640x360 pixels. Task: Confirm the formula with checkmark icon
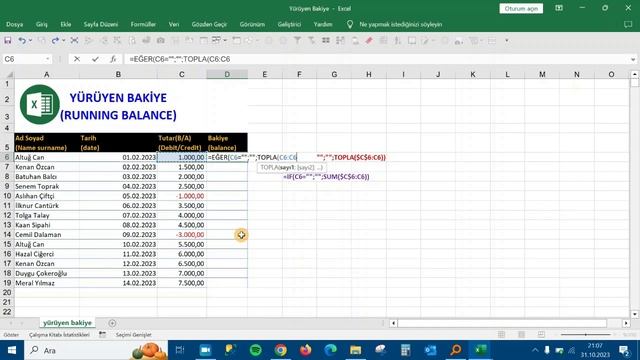tap(95, 59)
